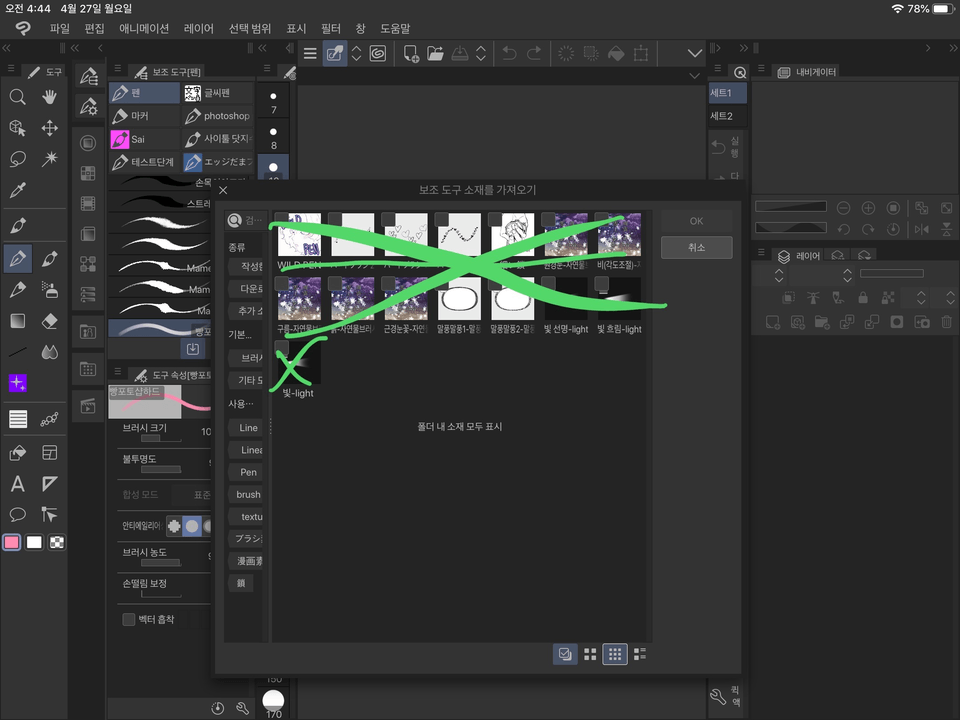Open 합성 모드 표준 dropdown
Viewport: 960px width, 720px height.
[x=191, y=495]
